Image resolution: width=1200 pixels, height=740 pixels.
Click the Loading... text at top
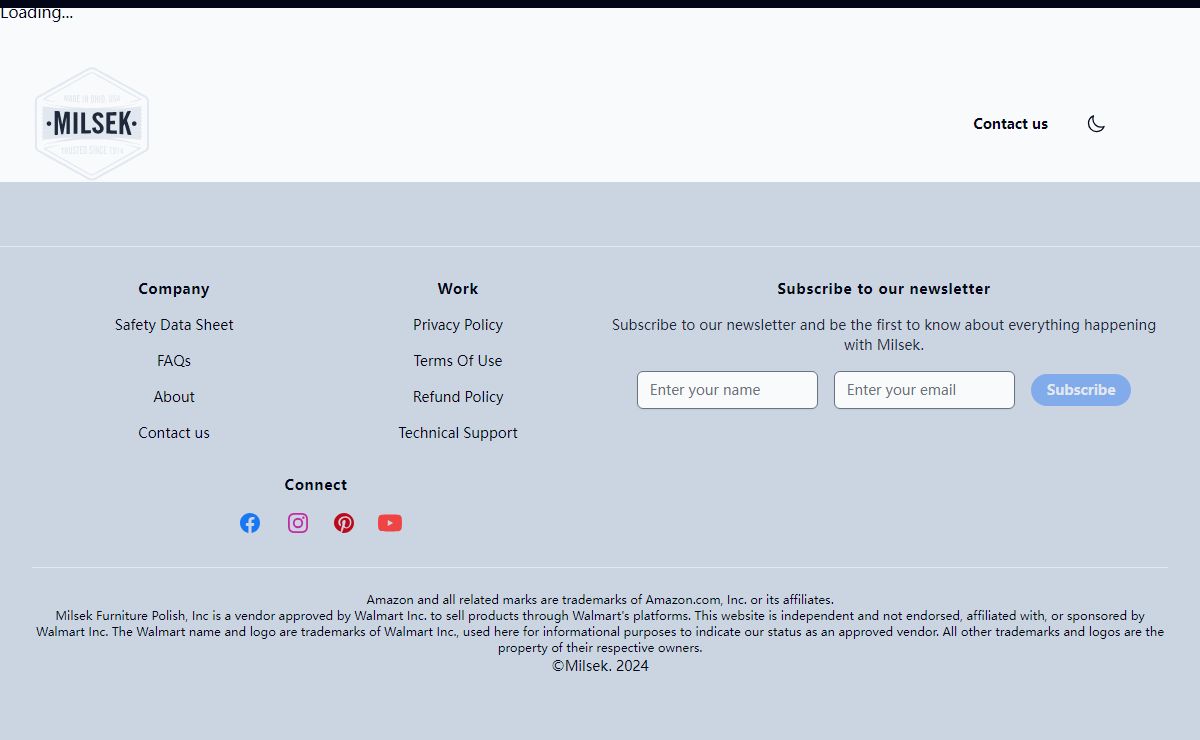click(x=36, y=13)
